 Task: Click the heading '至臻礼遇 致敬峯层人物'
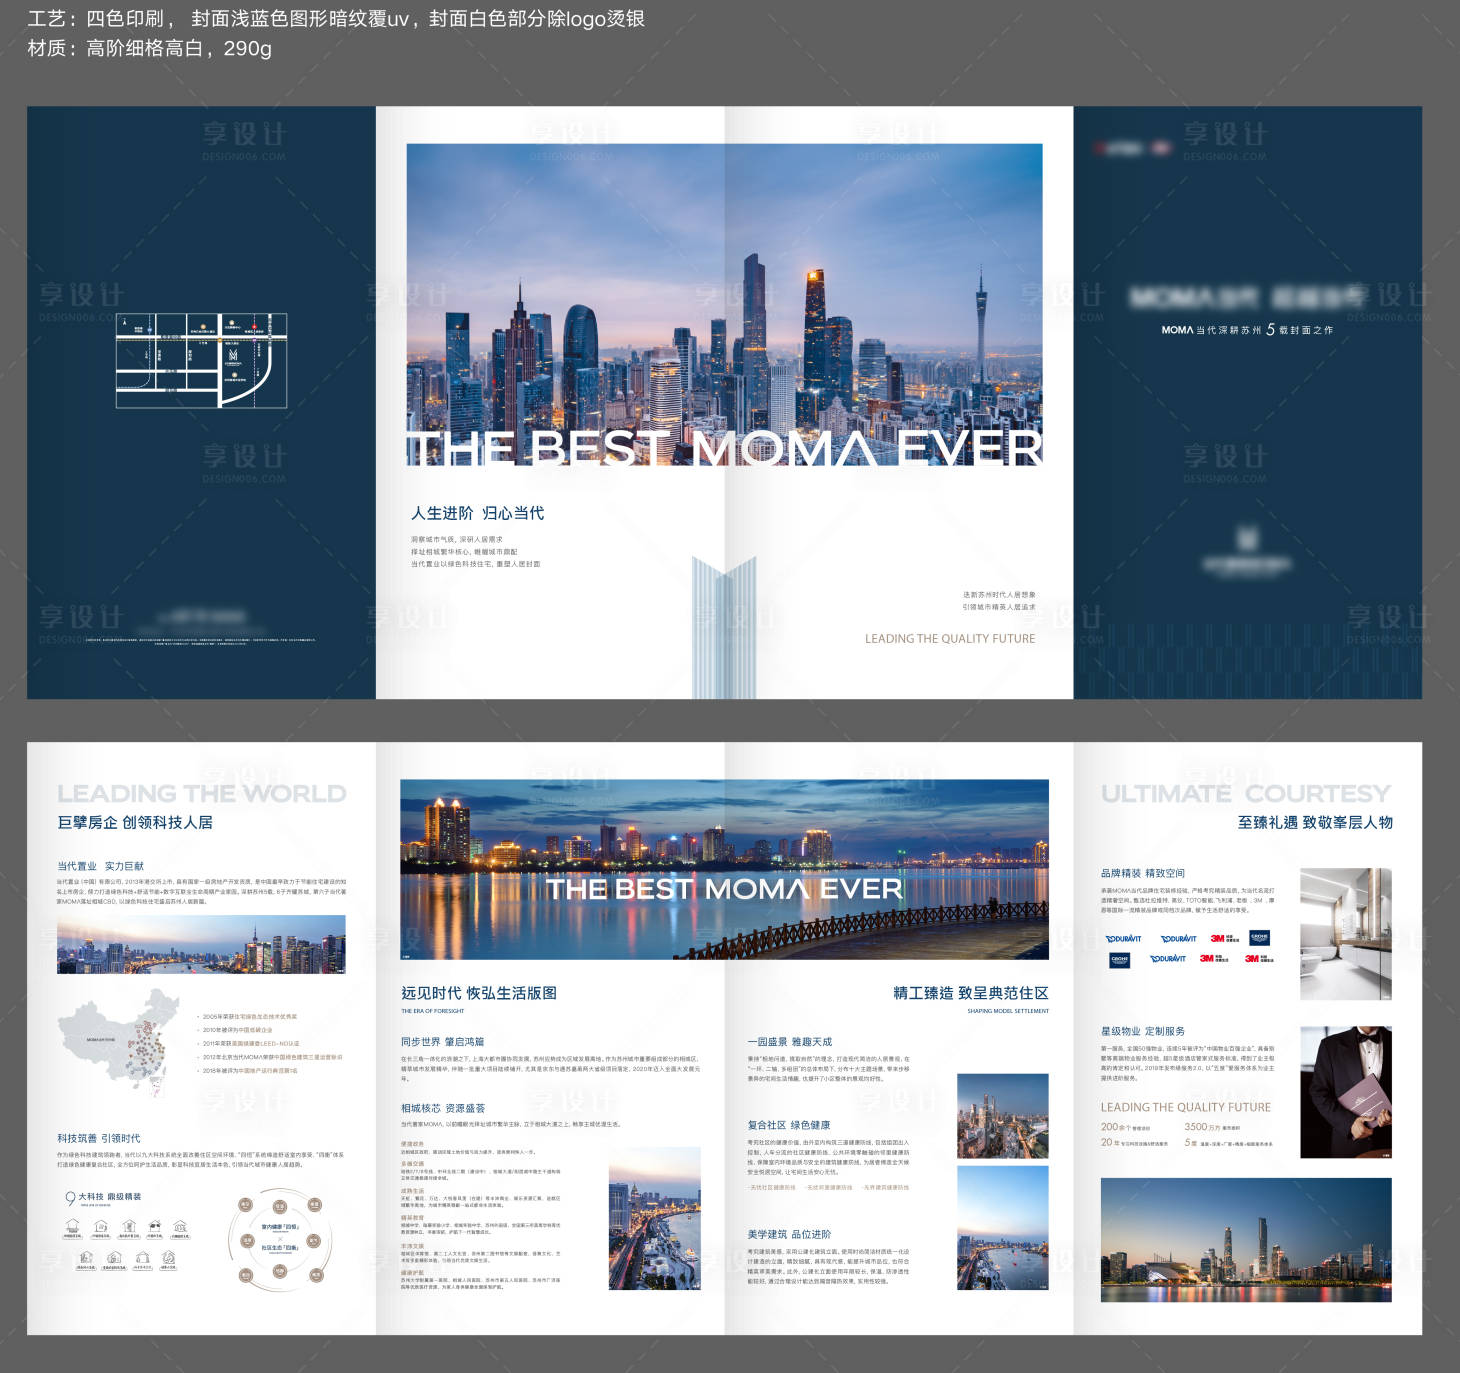1315,822
